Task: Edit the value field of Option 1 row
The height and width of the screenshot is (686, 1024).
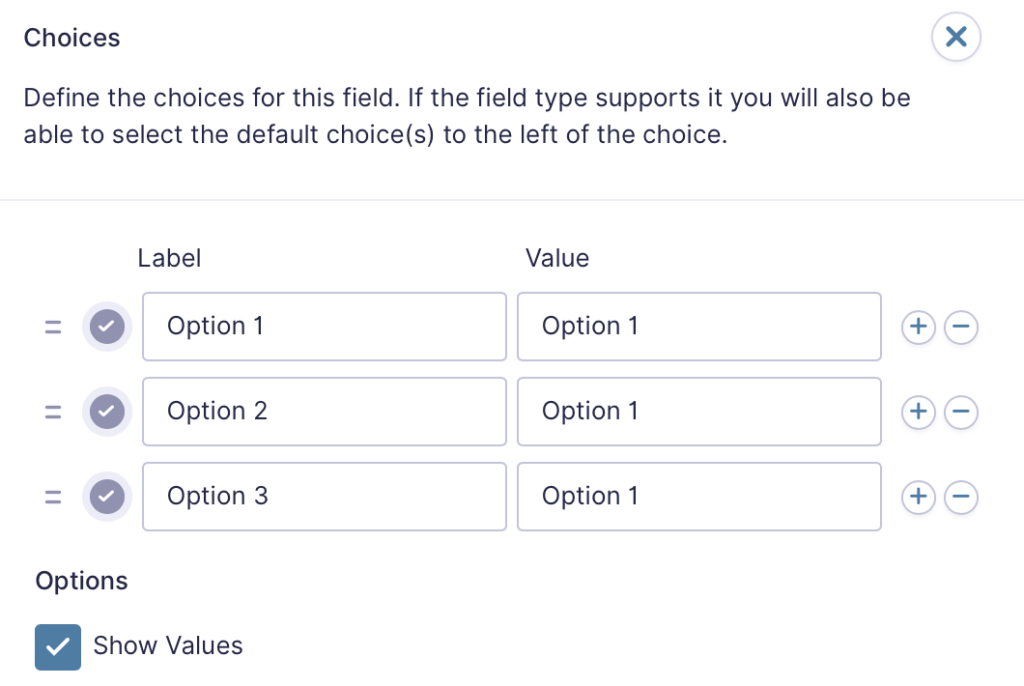Action: [x=699, y=327]
